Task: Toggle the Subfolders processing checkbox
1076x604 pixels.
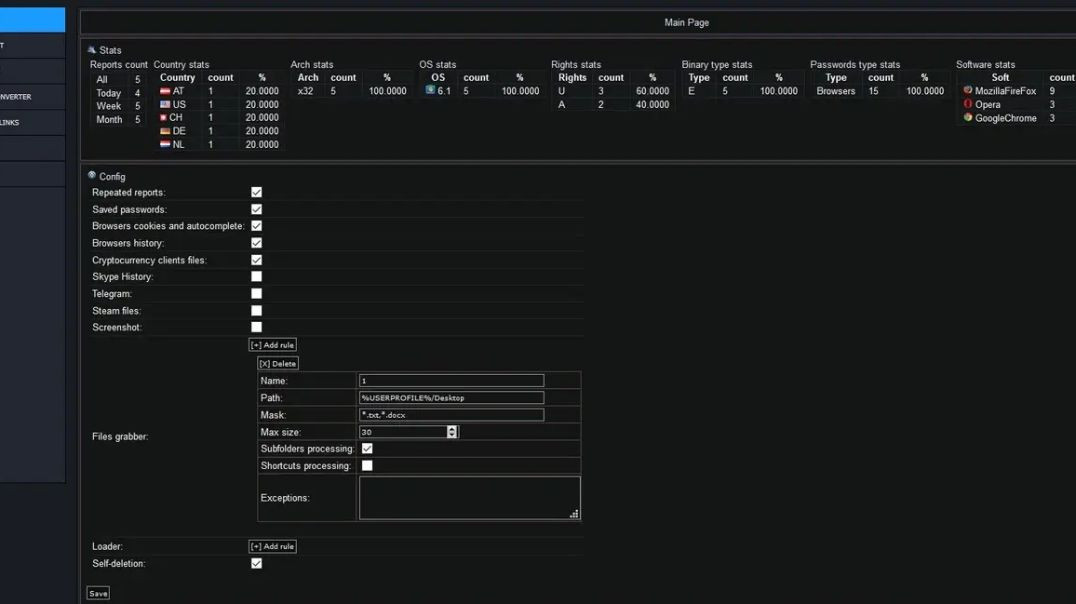Action: pos(366,448)
